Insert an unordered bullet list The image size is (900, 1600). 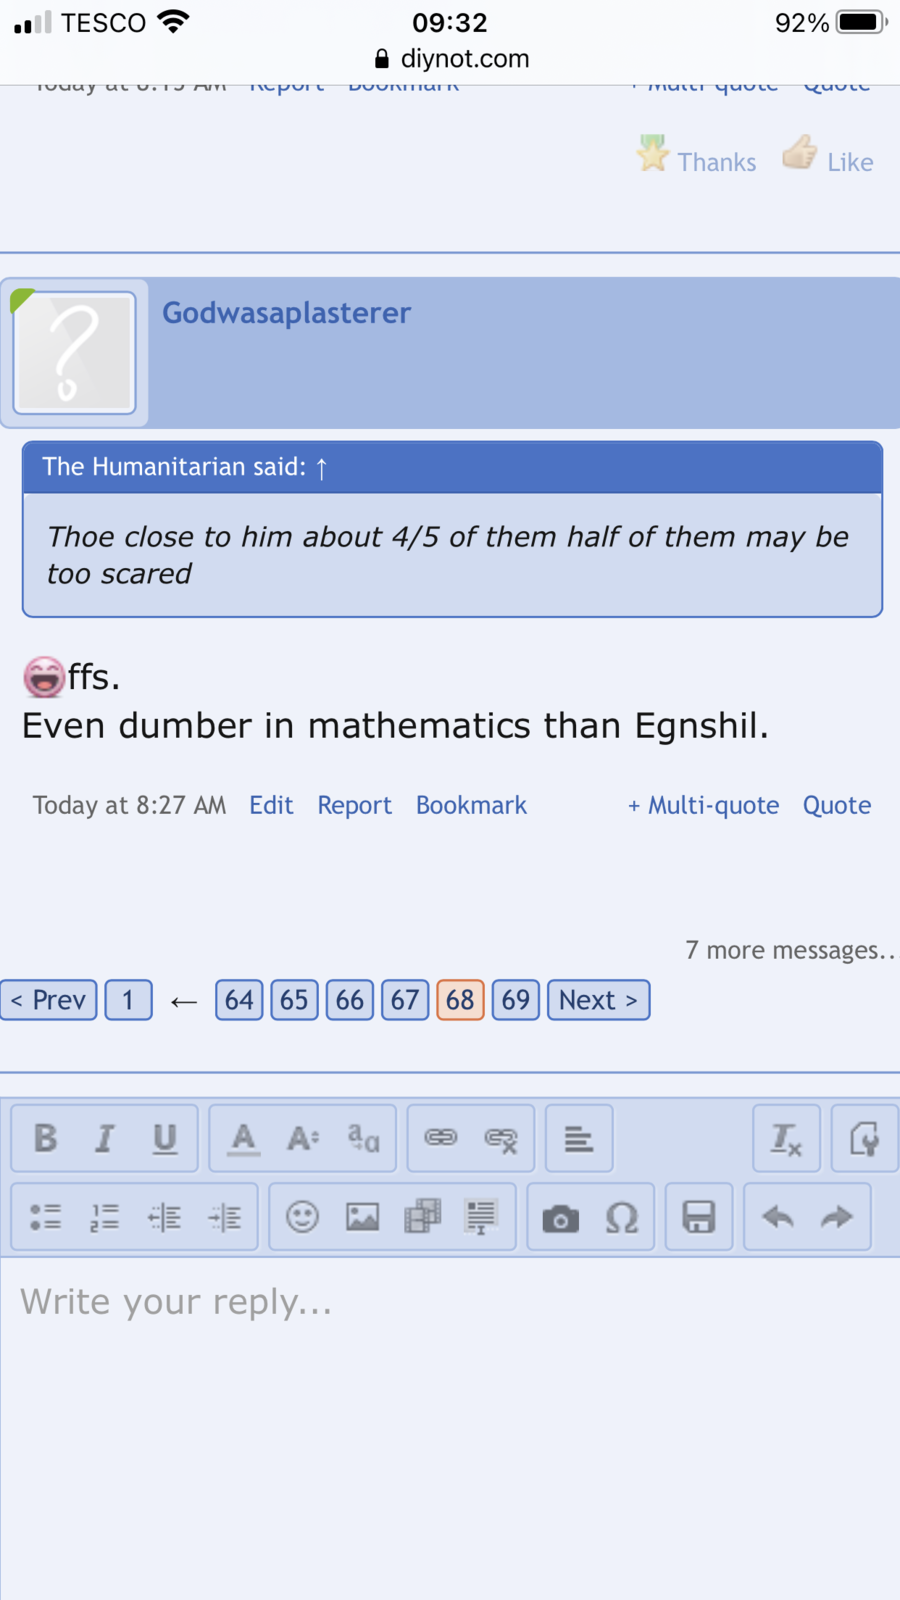(45, 1217)
